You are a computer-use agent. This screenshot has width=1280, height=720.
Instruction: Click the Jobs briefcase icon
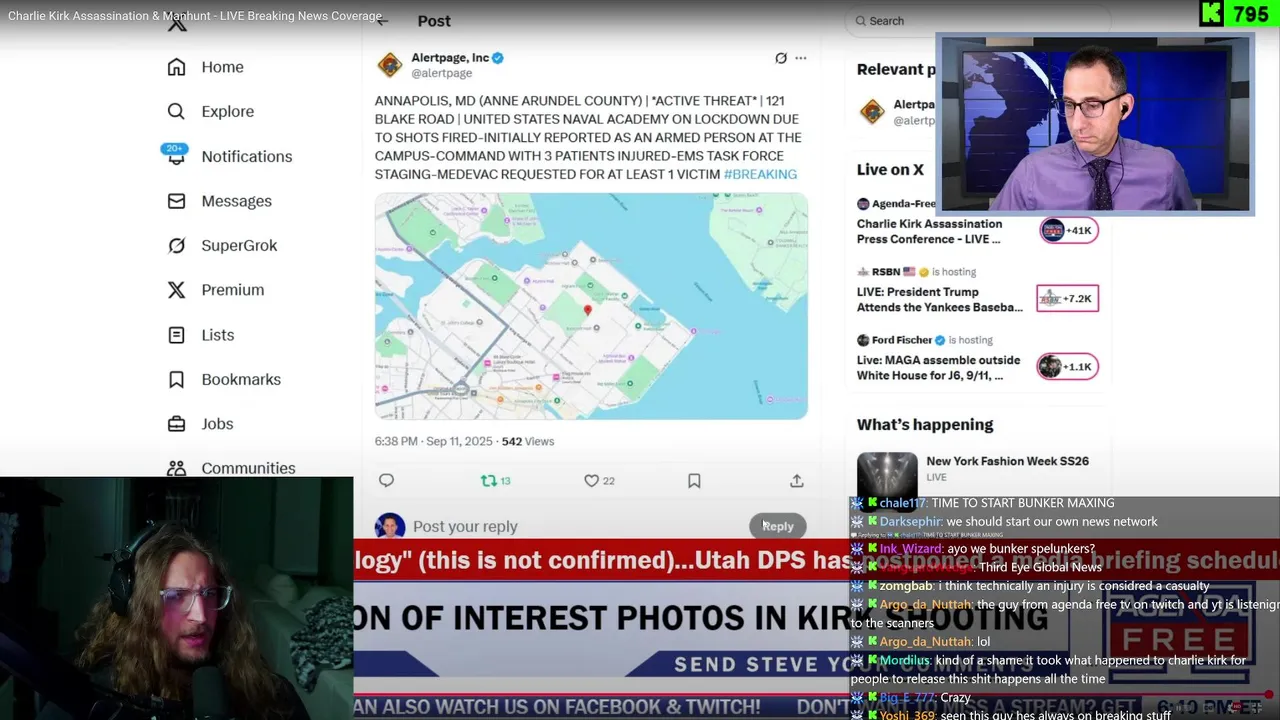(x=177, y=424)
